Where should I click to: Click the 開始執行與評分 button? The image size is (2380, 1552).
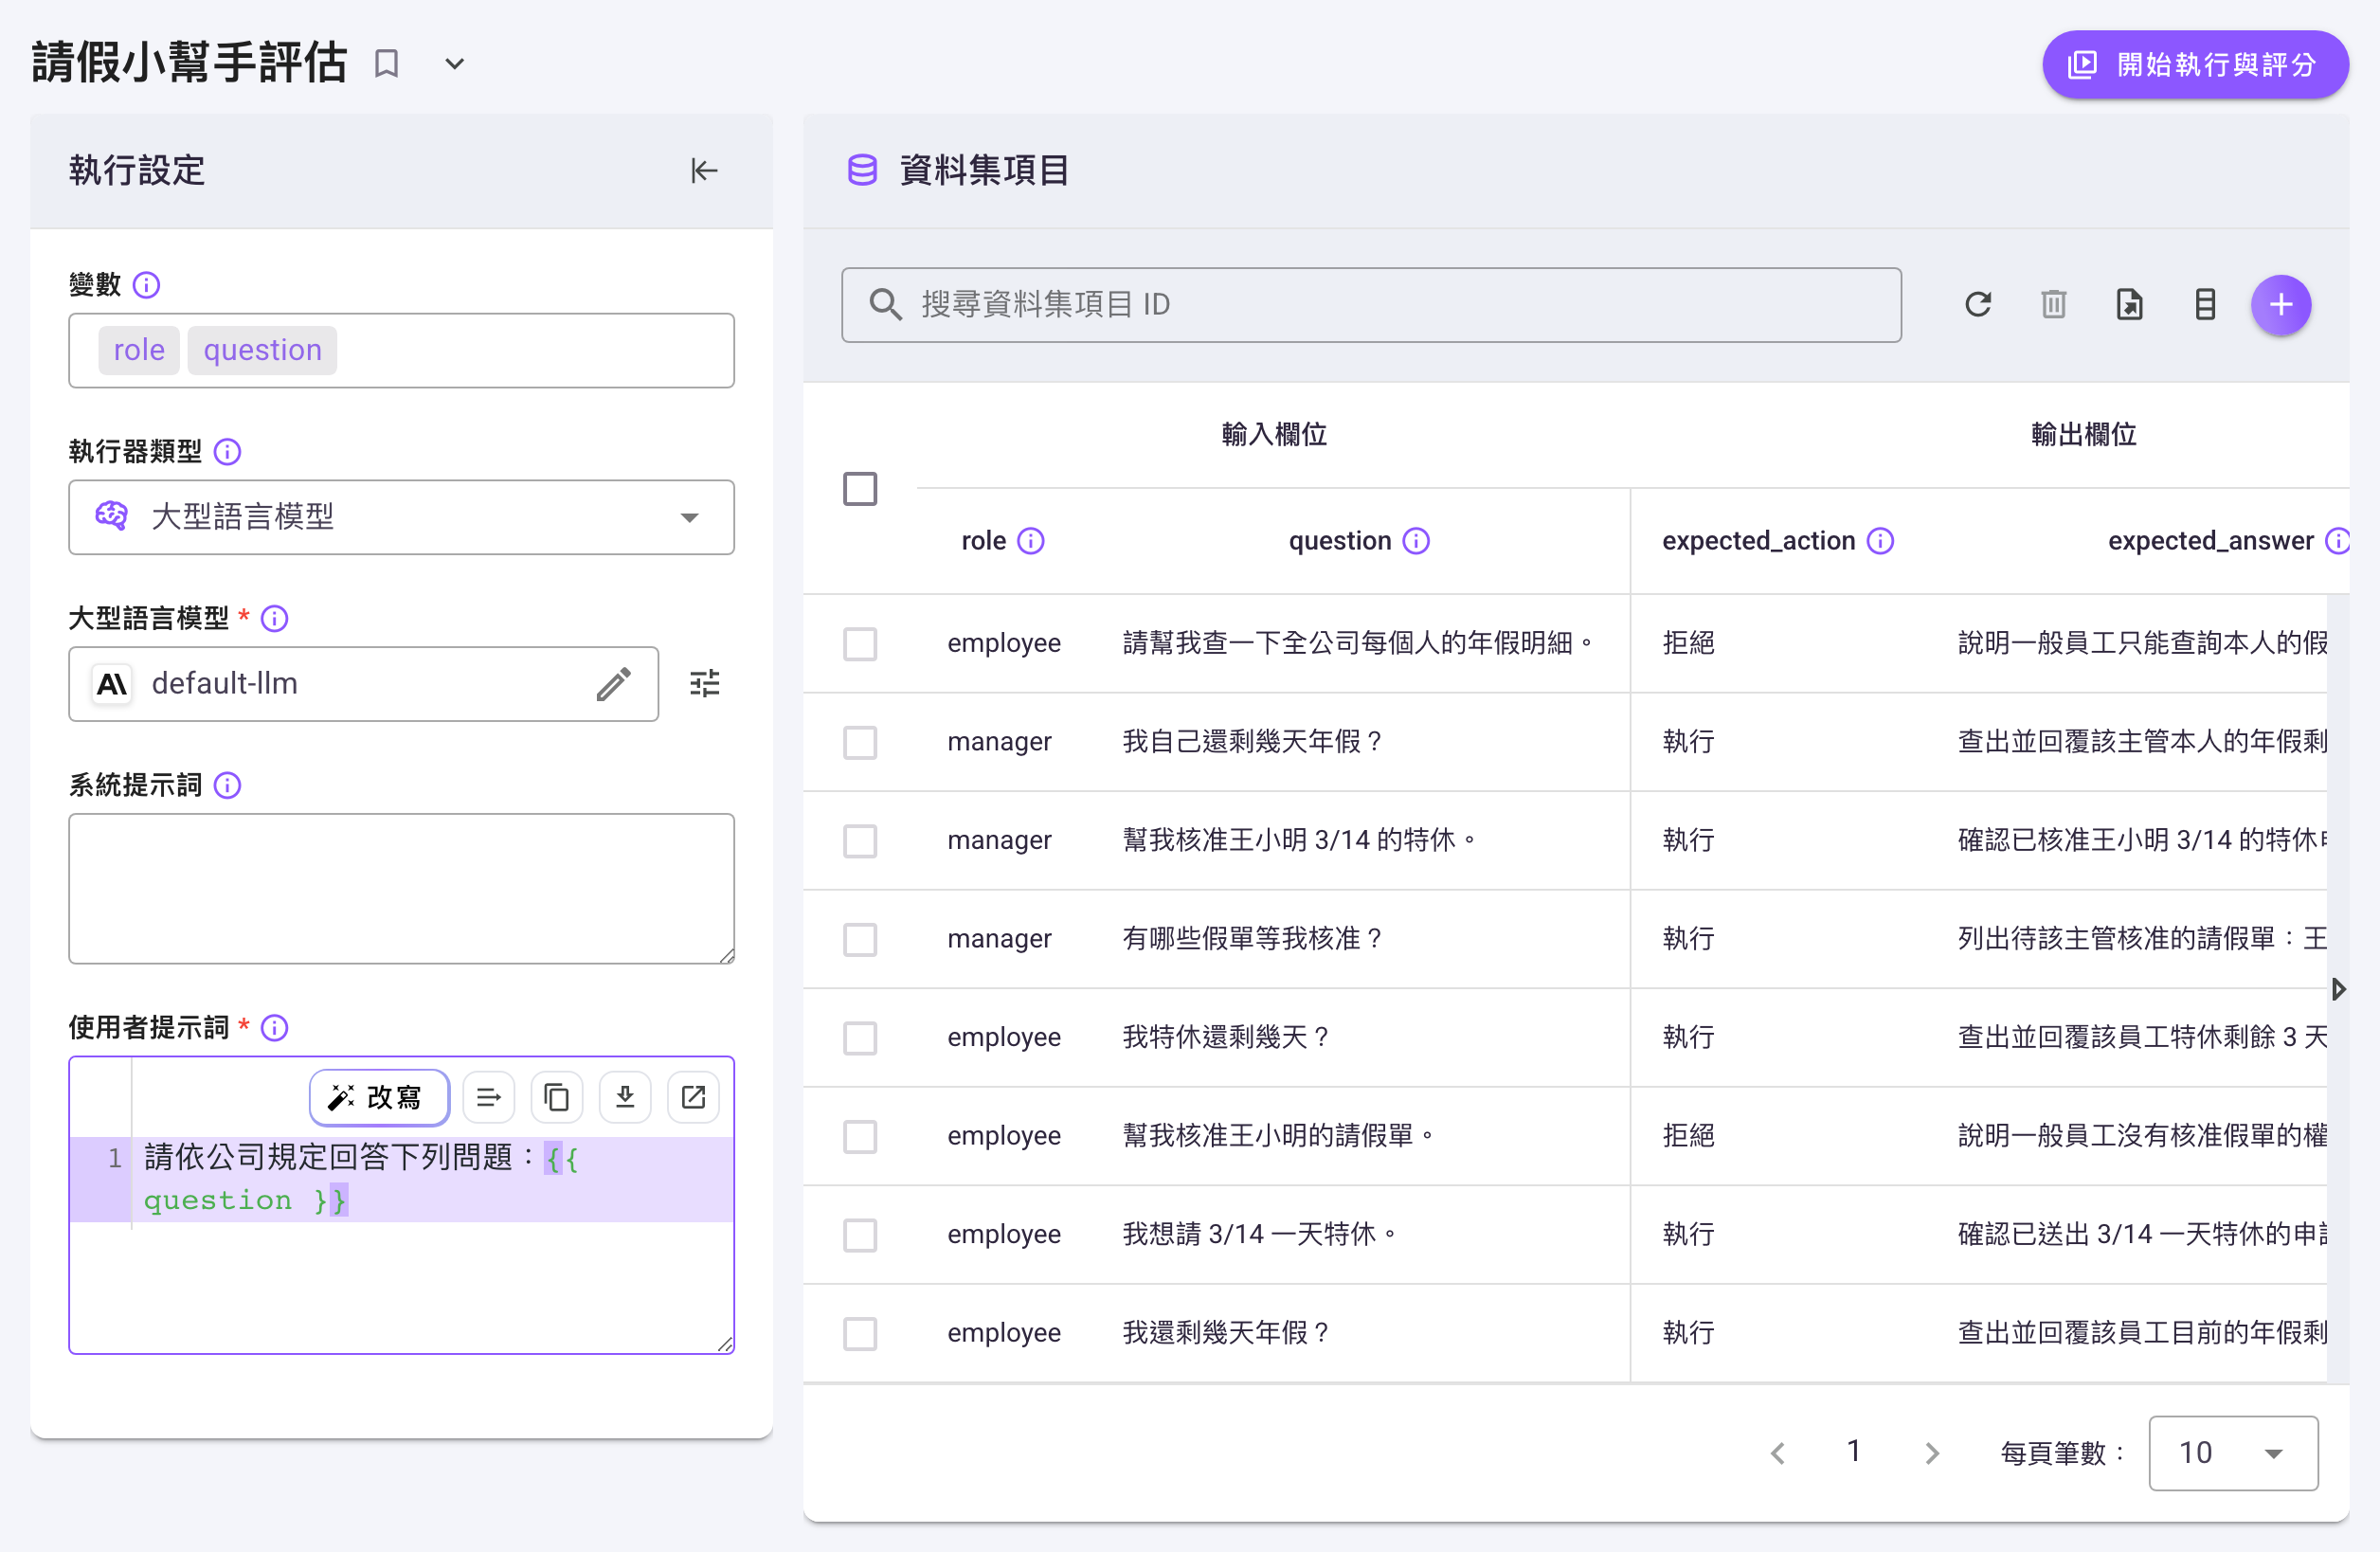[x=2195, y=64]
